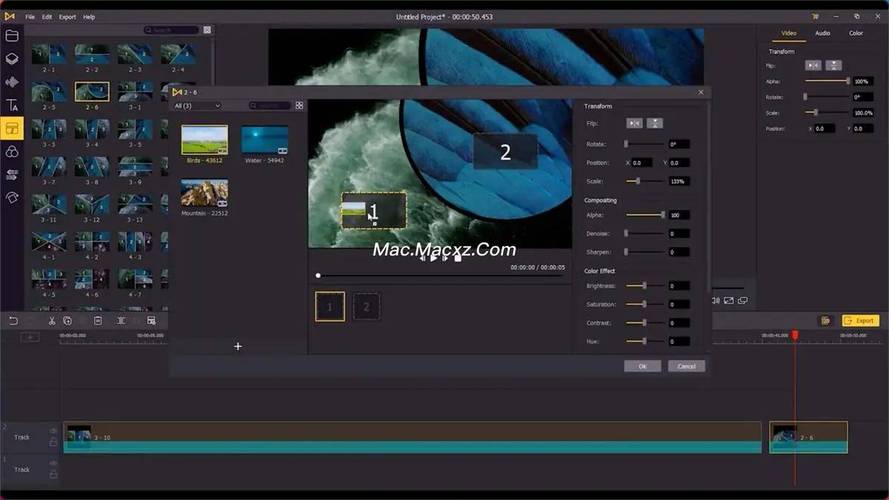Screen dimensions: 889x500
Task: Open the Transitions panel in sidebar
Action: [12, 175]
